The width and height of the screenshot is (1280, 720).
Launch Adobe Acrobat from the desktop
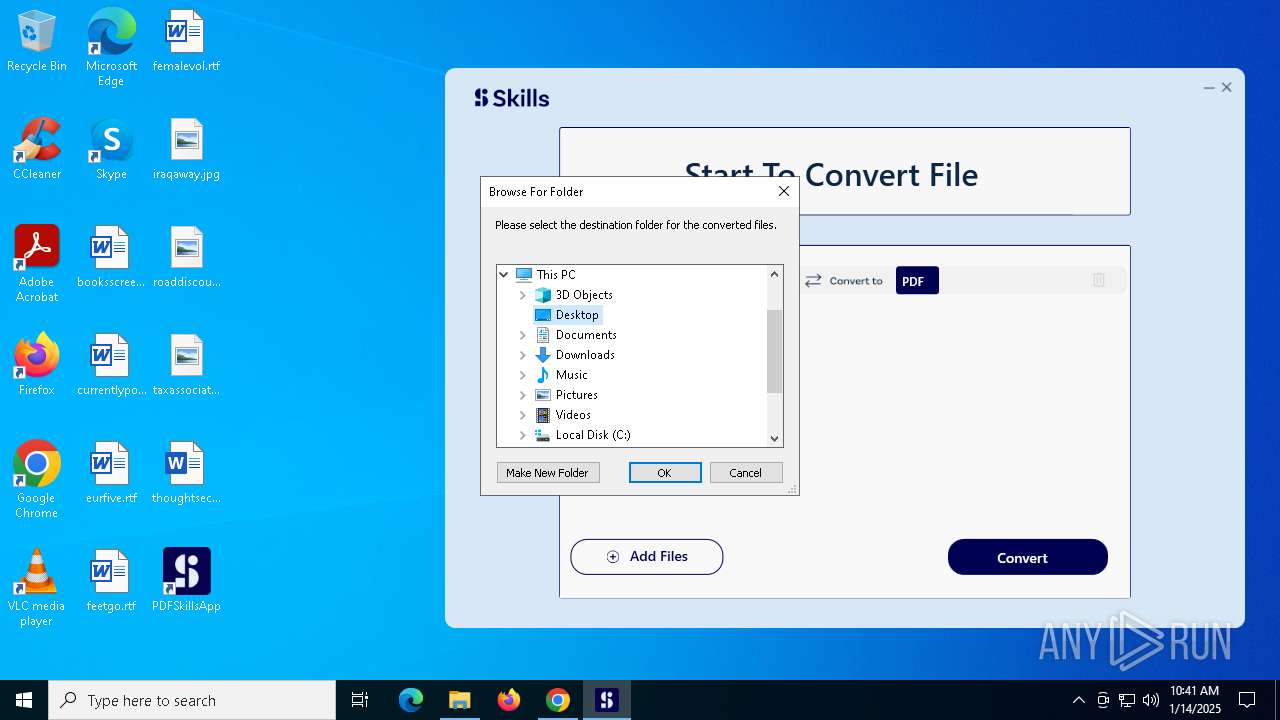(37, 264)
